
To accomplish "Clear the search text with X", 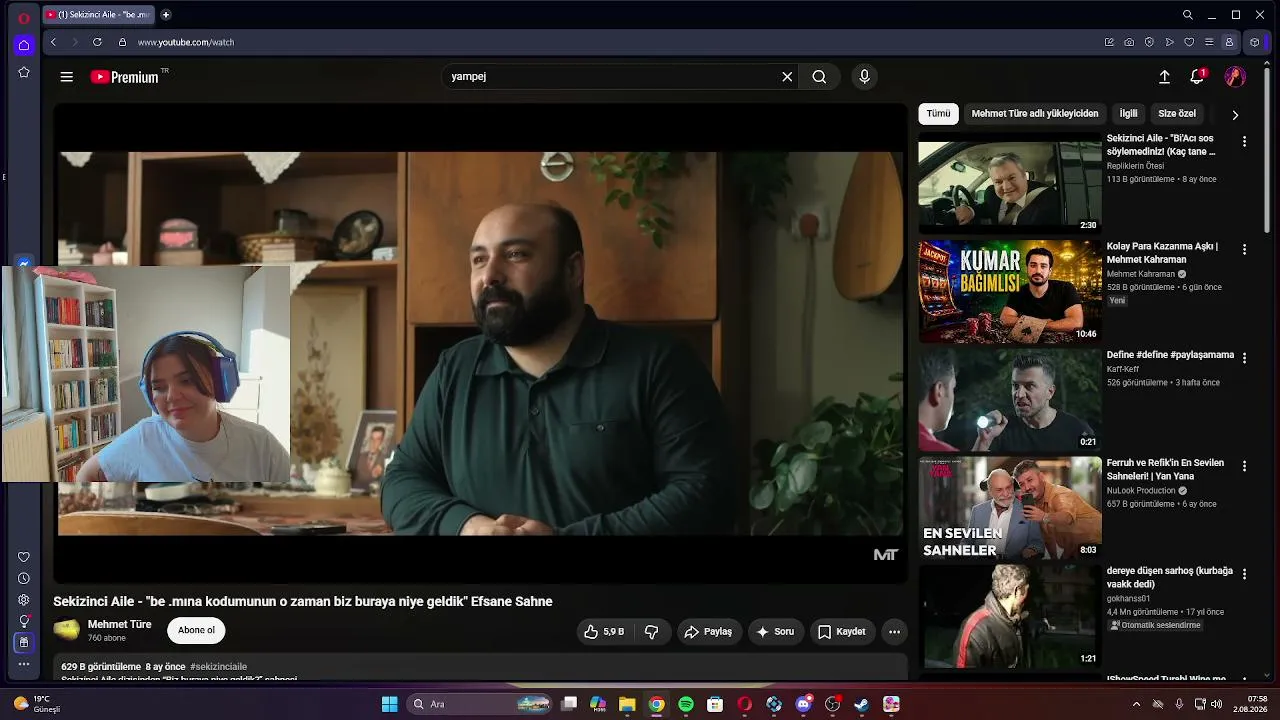I will [787, 77].
